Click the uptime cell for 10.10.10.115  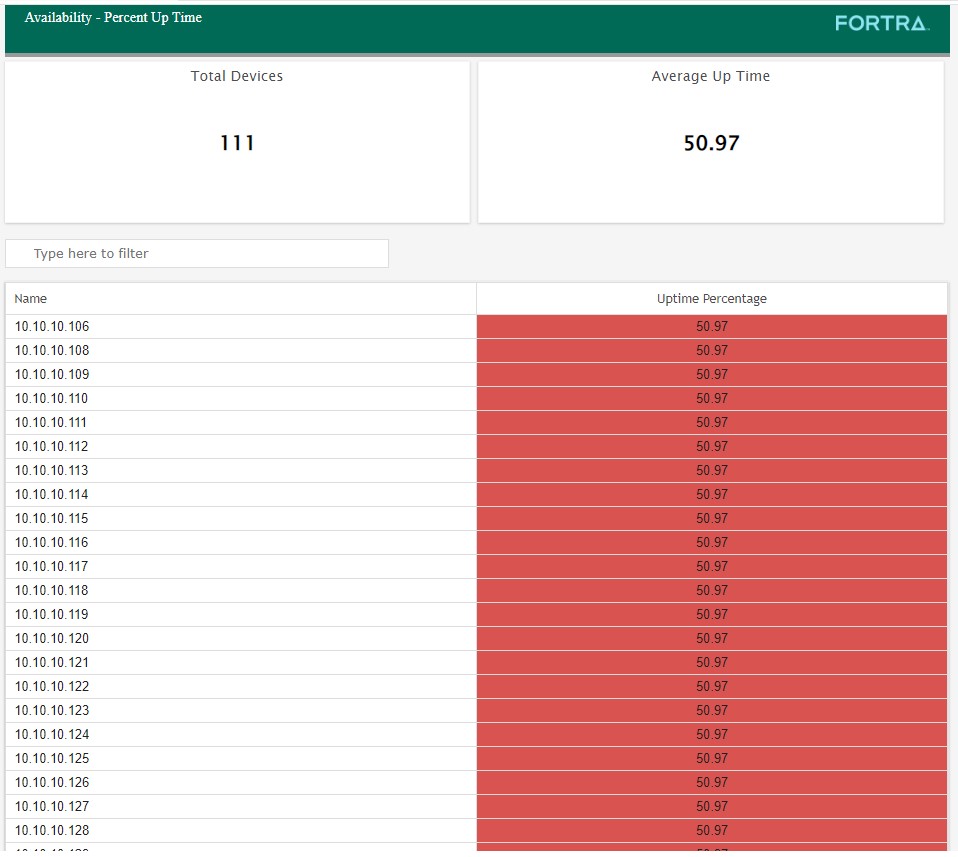712,519
